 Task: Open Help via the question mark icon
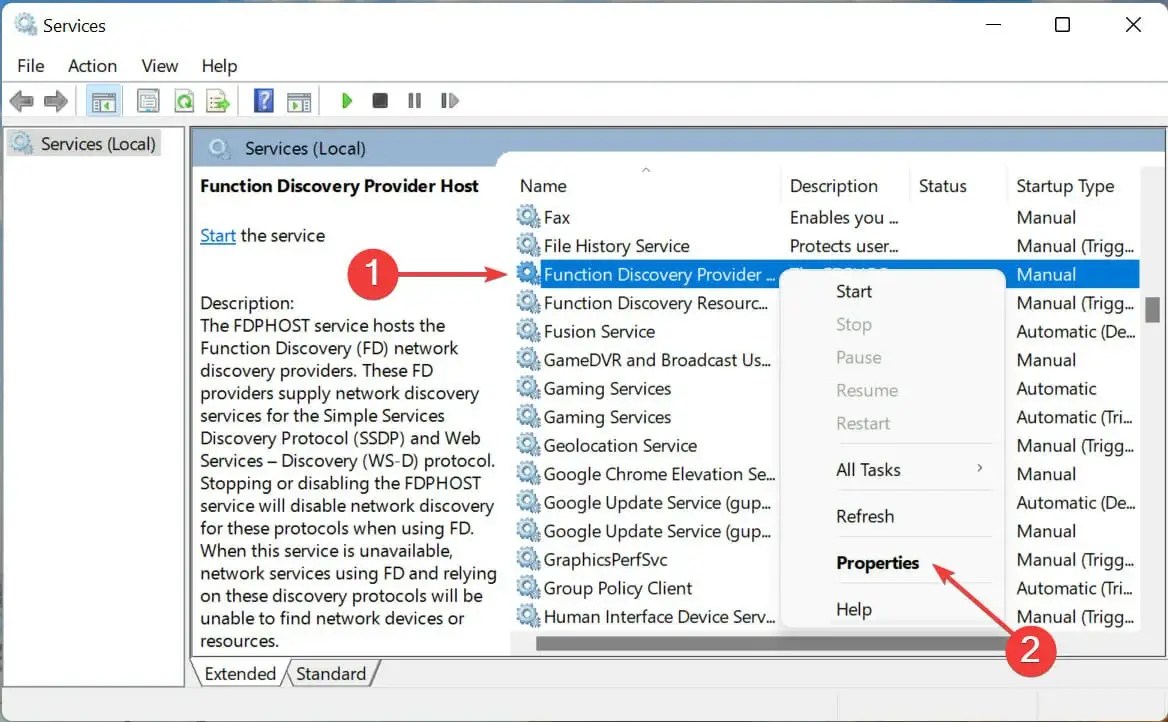[x=262, y=100]
